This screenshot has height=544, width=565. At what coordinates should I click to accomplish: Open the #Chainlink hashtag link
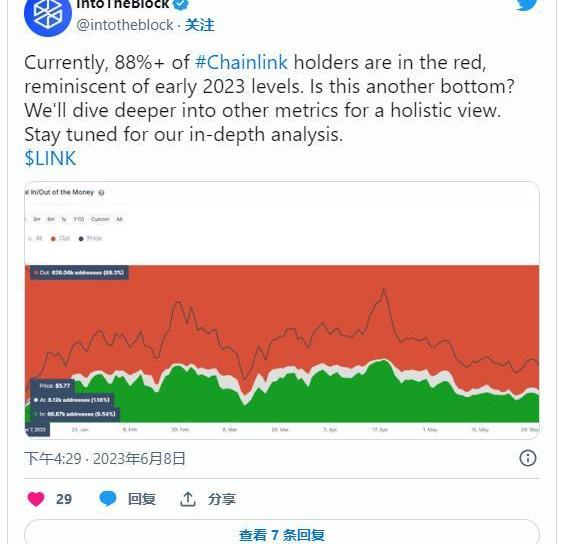(241, 62)
